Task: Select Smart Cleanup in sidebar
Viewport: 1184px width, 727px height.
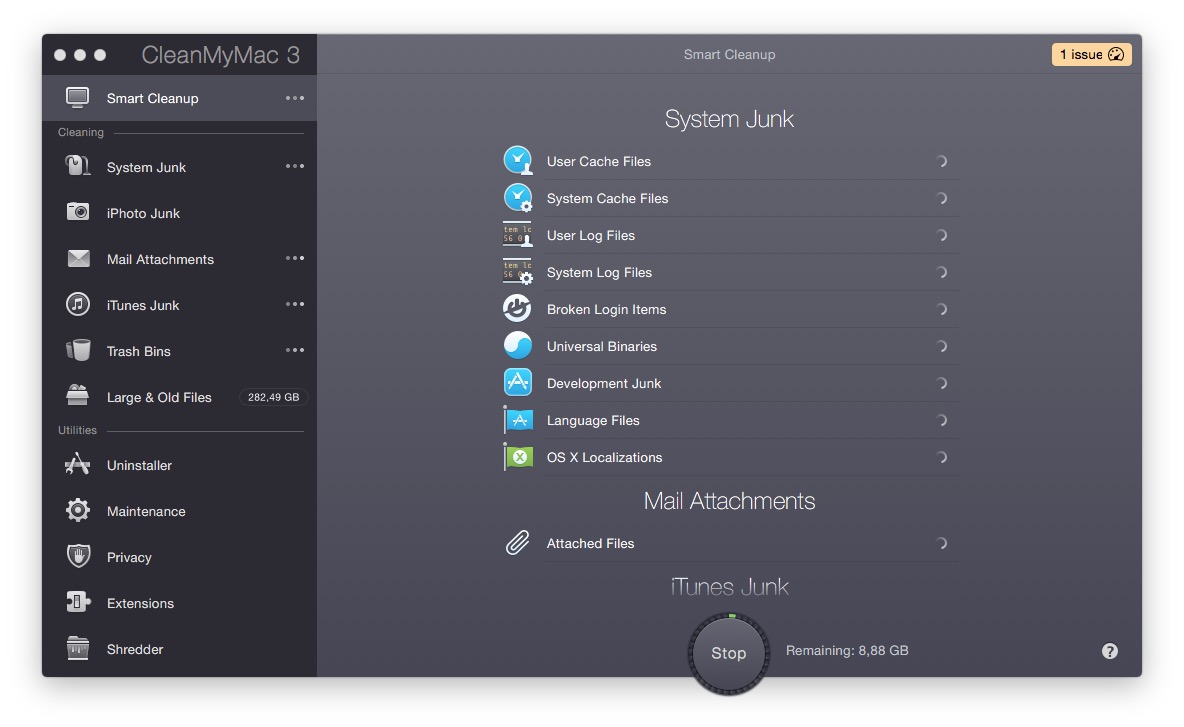Action: [x=180, y=98]
